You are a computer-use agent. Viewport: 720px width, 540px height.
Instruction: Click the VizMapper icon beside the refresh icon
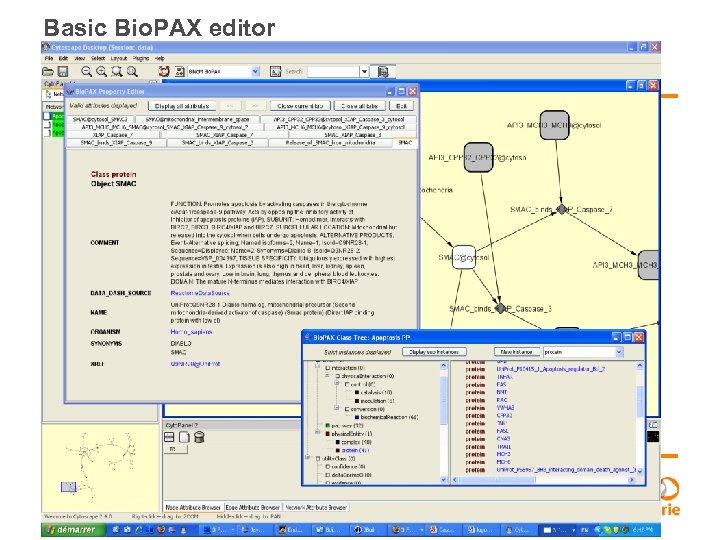point(180,72)
